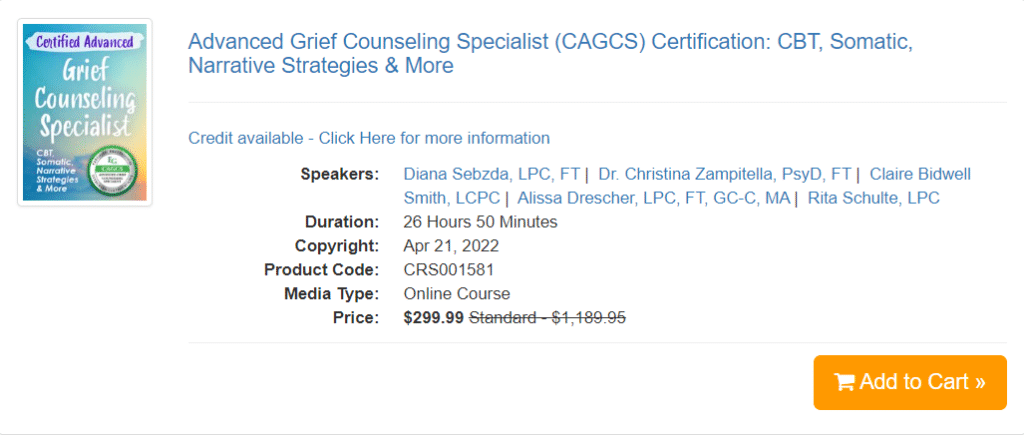1024x435 pixels.
Task: Click the $299.99 sale price
Action: 433,318
